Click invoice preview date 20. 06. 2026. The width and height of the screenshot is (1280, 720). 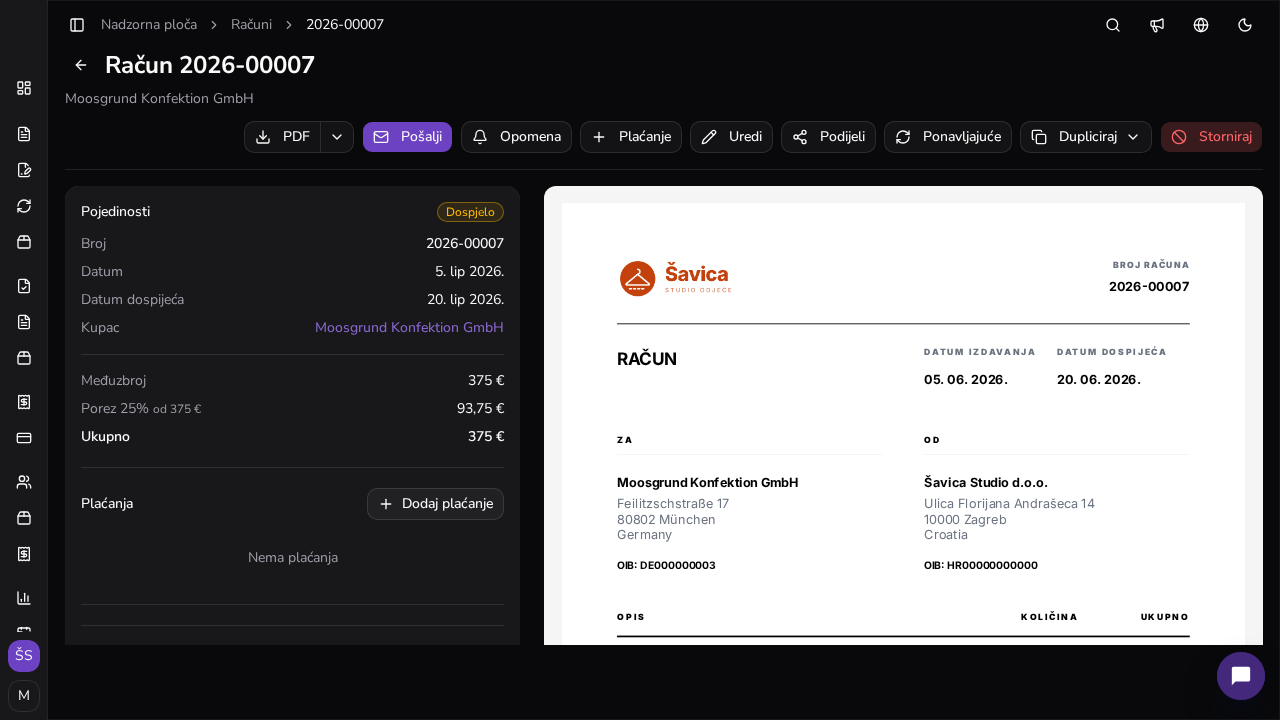1099,379
